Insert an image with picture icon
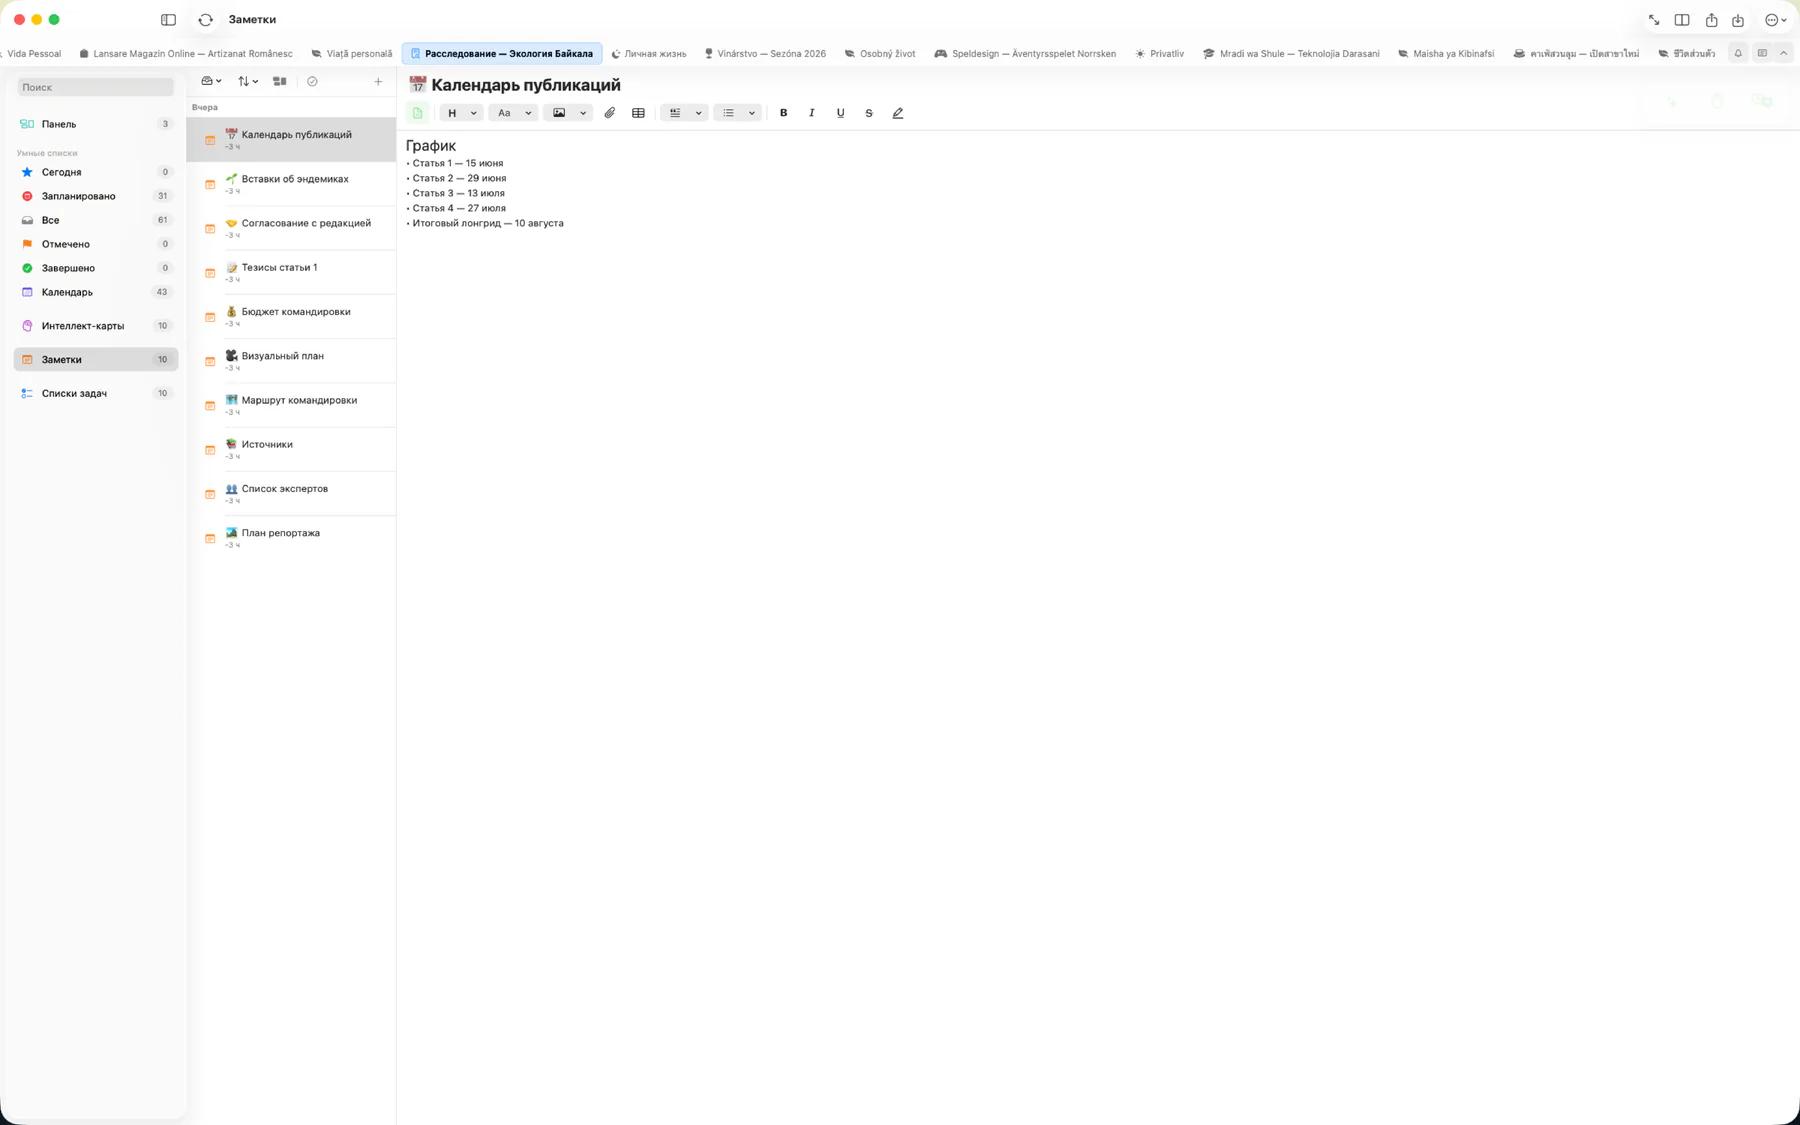 pyautogui.click(x=559, y=113)
